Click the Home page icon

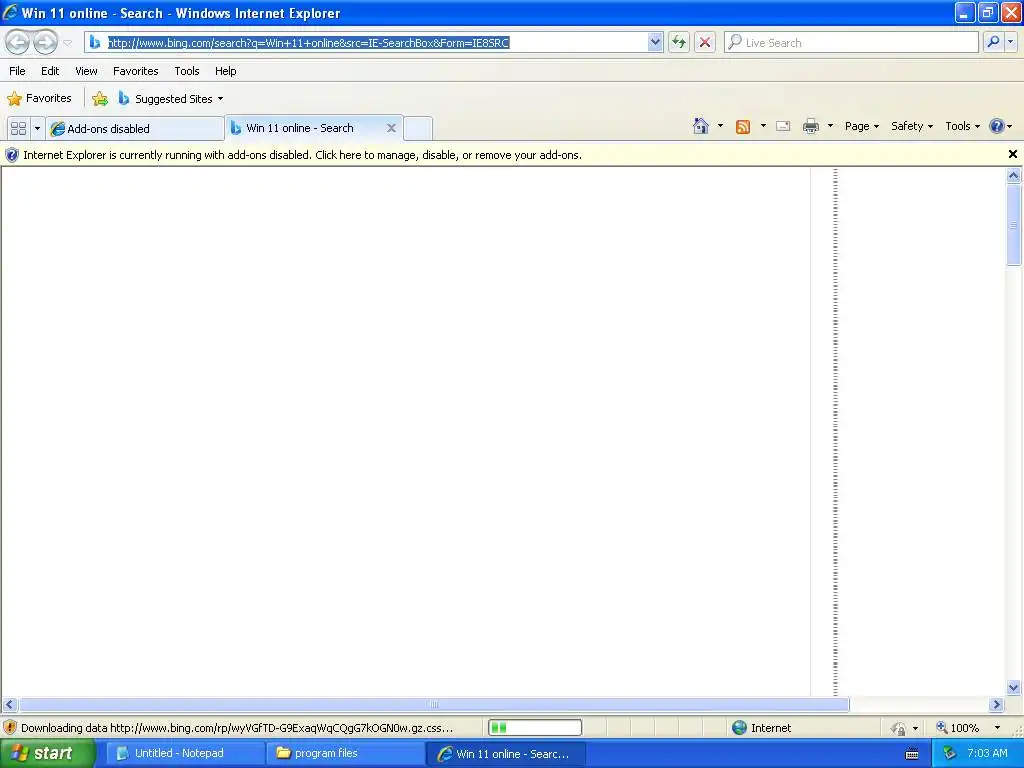tap(701, 126)
